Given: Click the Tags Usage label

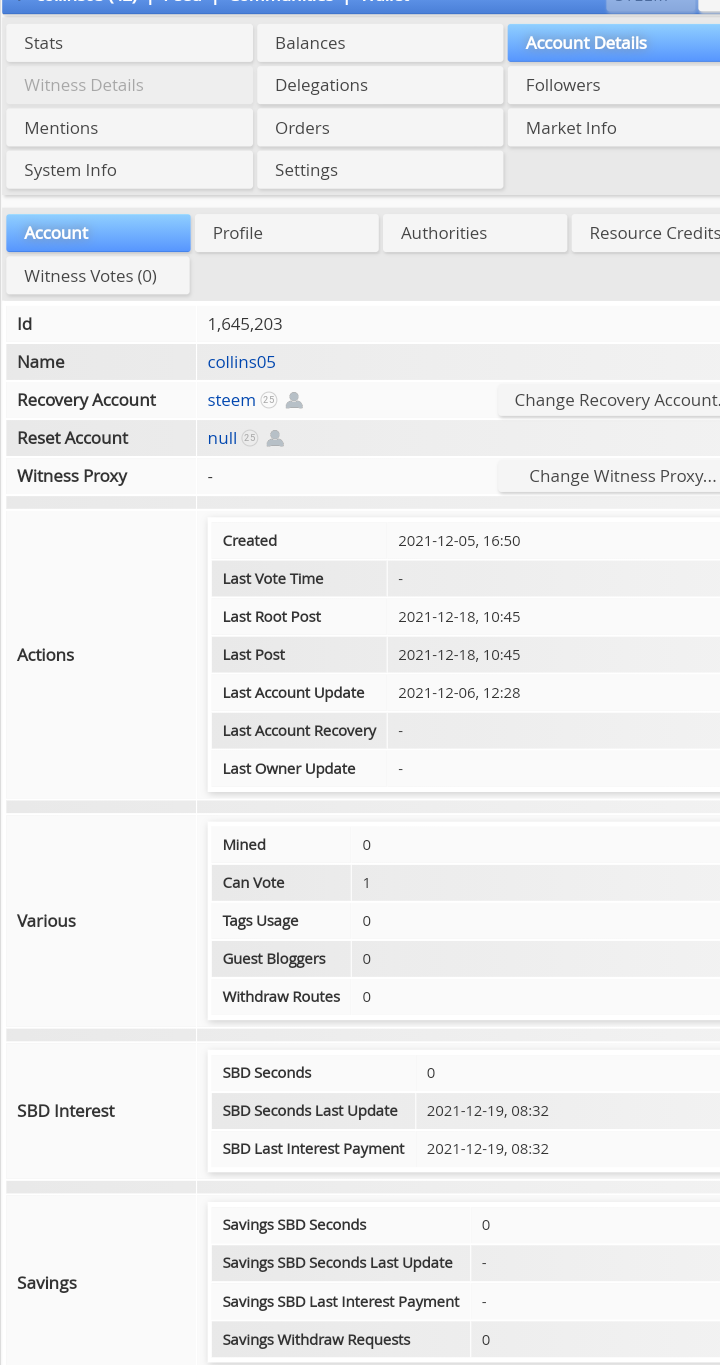Looking at the screenshot, I should coord(260,921).
